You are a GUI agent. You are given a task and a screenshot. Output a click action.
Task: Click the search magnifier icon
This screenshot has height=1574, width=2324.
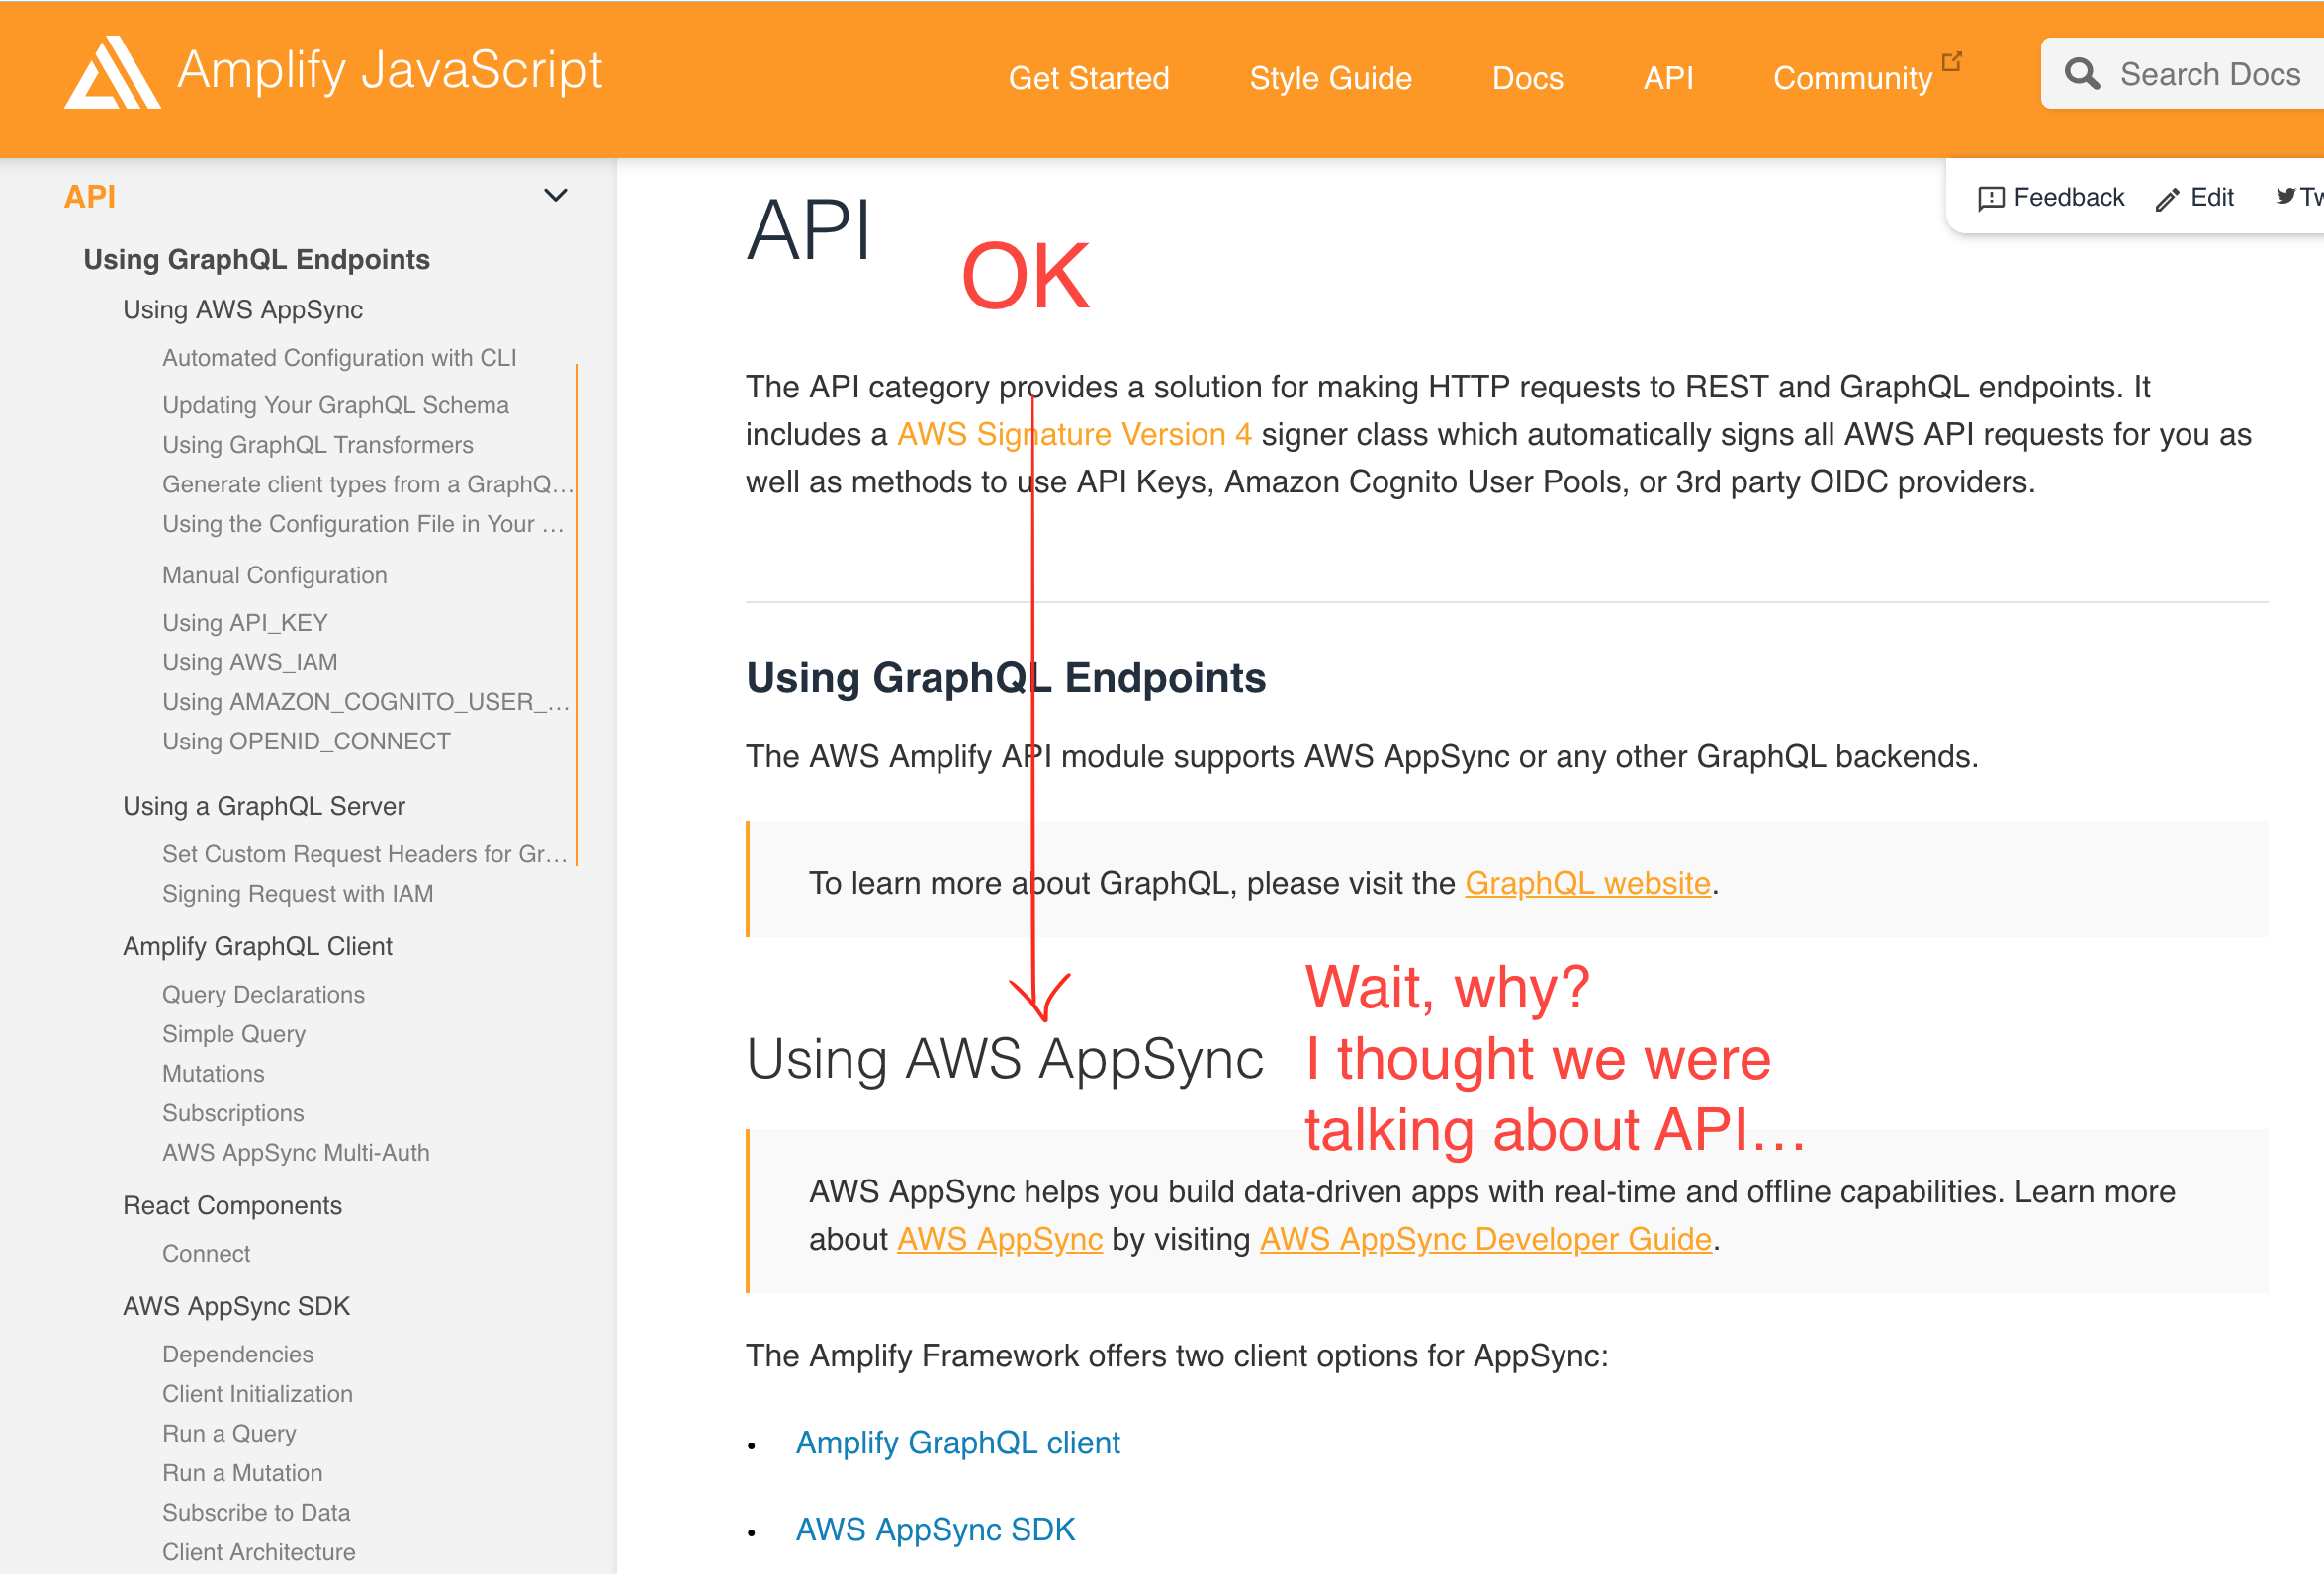2082,74
